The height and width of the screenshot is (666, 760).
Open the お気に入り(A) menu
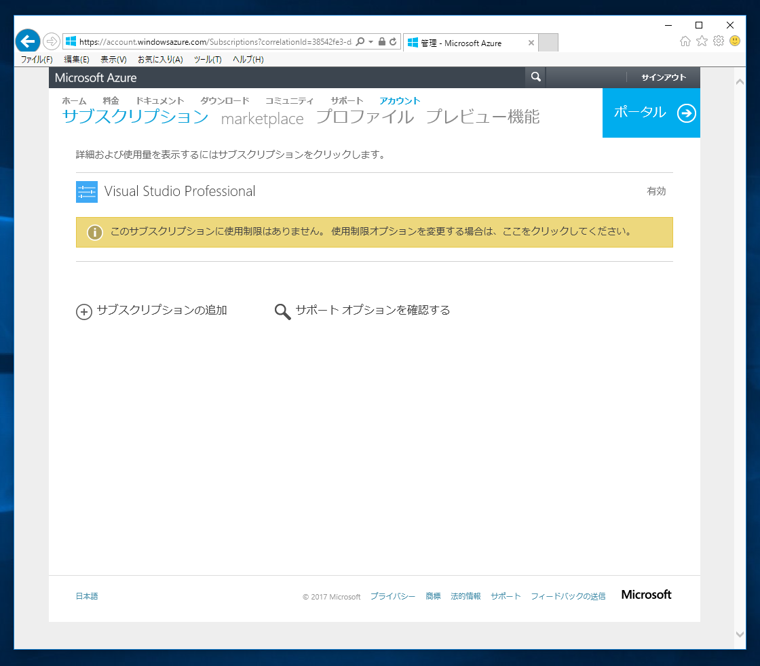pyautogui.click(x=160, y=59)
